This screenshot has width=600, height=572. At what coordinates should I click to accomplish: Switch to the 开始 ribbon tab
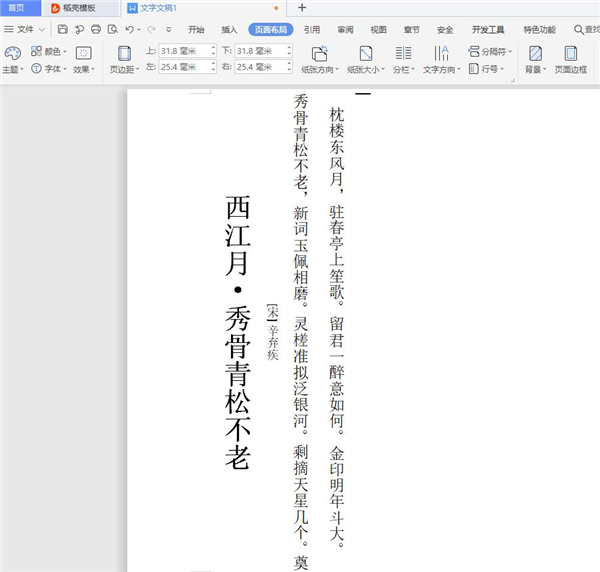point(196,30)
